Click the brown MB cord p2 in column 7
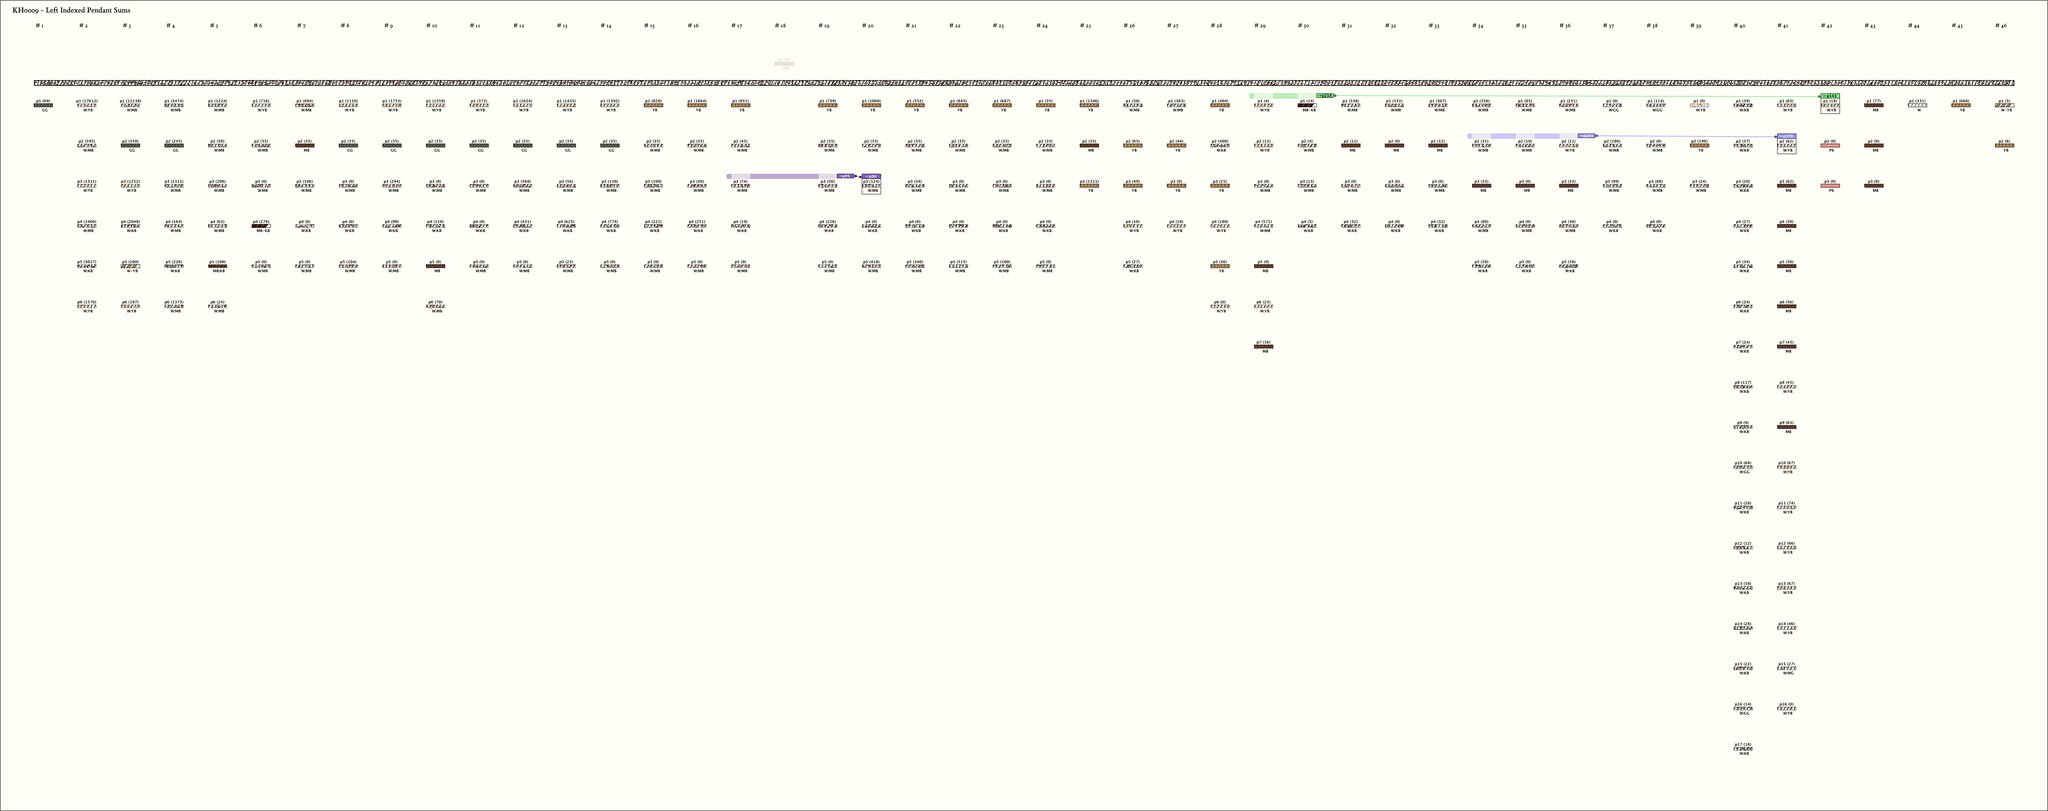The height and width of the screenshot is (811, 2048). click(305, 145)
